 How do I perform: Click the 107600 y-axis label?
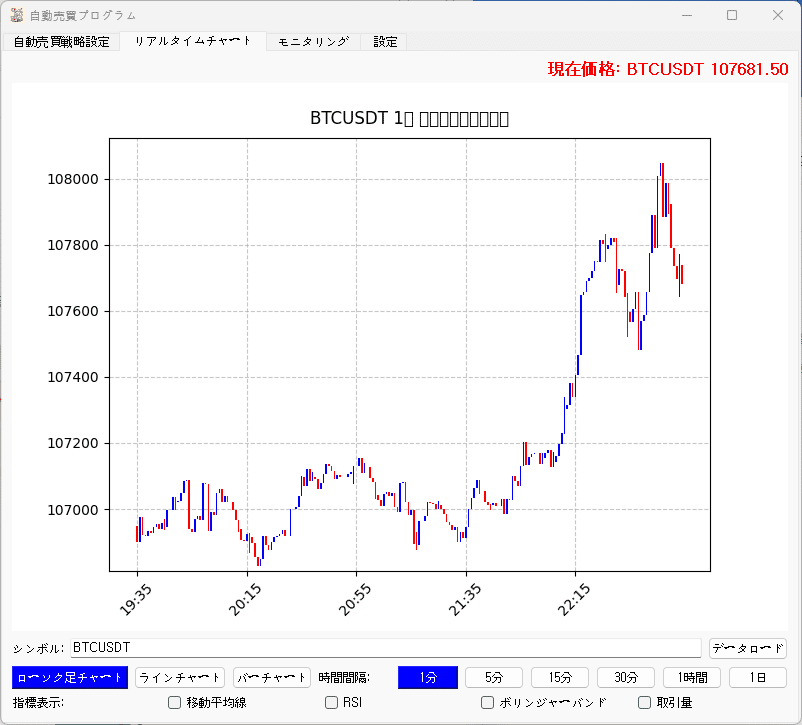click(x=73, y=312)
